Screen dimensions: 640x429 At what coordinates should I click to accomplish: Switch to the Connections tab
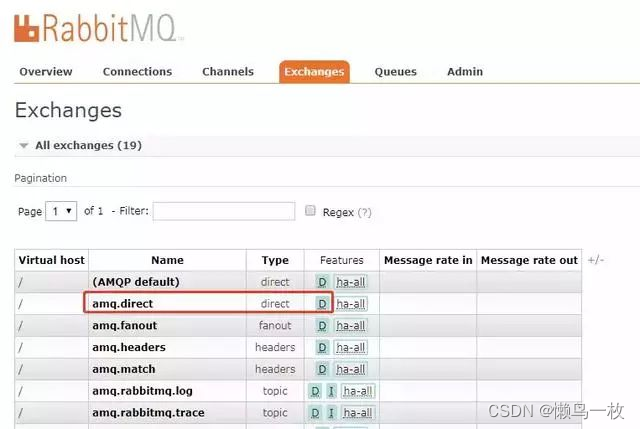pyautogui.click(x=137, y=72)
